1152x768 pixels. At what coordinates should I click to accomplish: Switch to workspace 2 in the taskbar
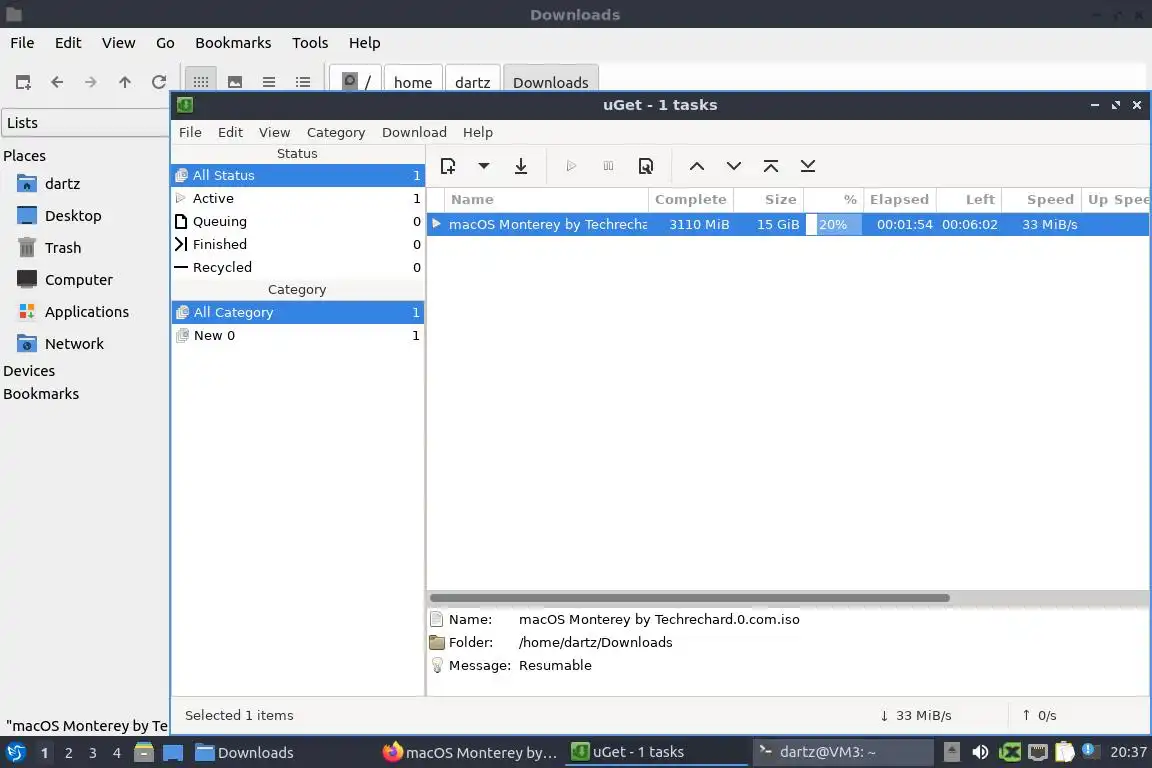pyautogui.click(x=68, y=753)
